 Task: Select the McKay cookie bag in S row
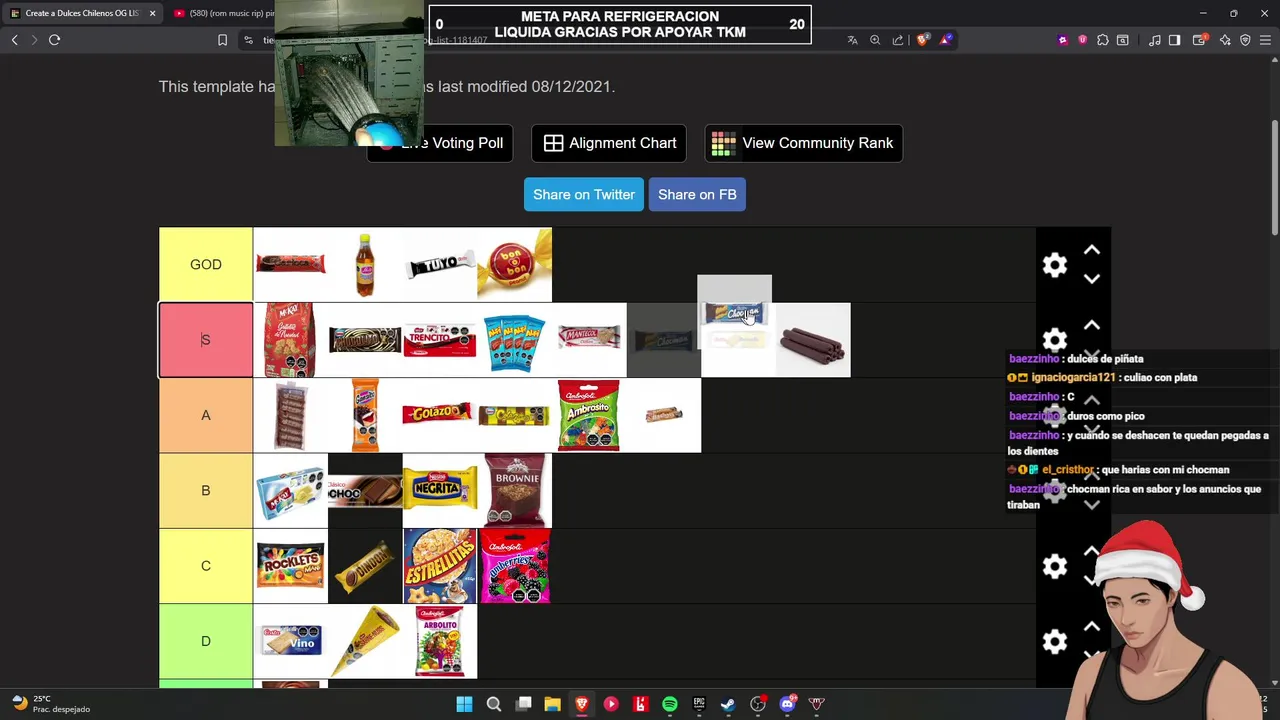click(x=290, y=340)
